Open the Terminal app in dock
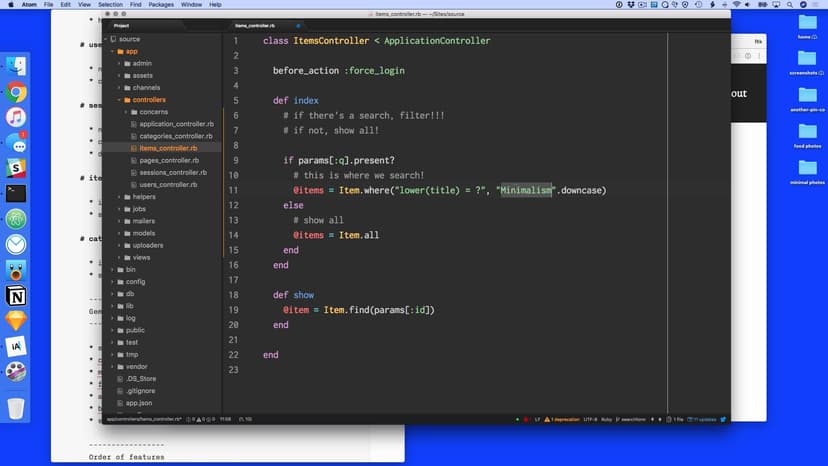The width and height of the screenshot is (828, 466). click(16, 194)
